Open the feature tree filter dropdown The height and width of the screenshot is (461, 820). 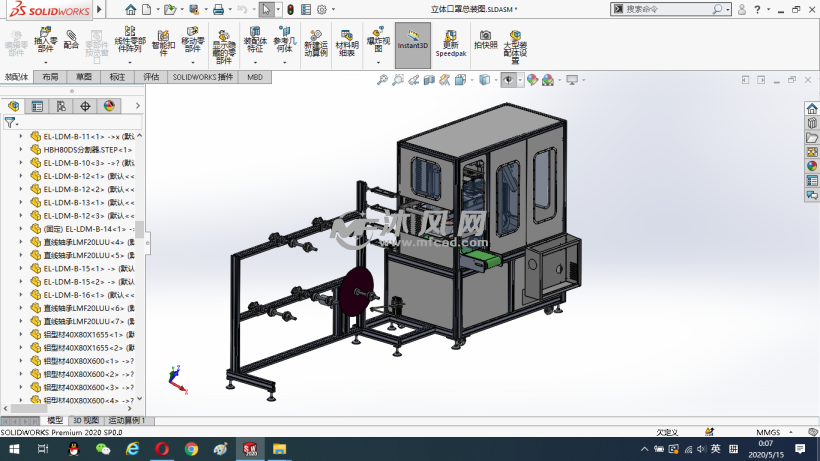pyautogui.click(x=10, y=122)
